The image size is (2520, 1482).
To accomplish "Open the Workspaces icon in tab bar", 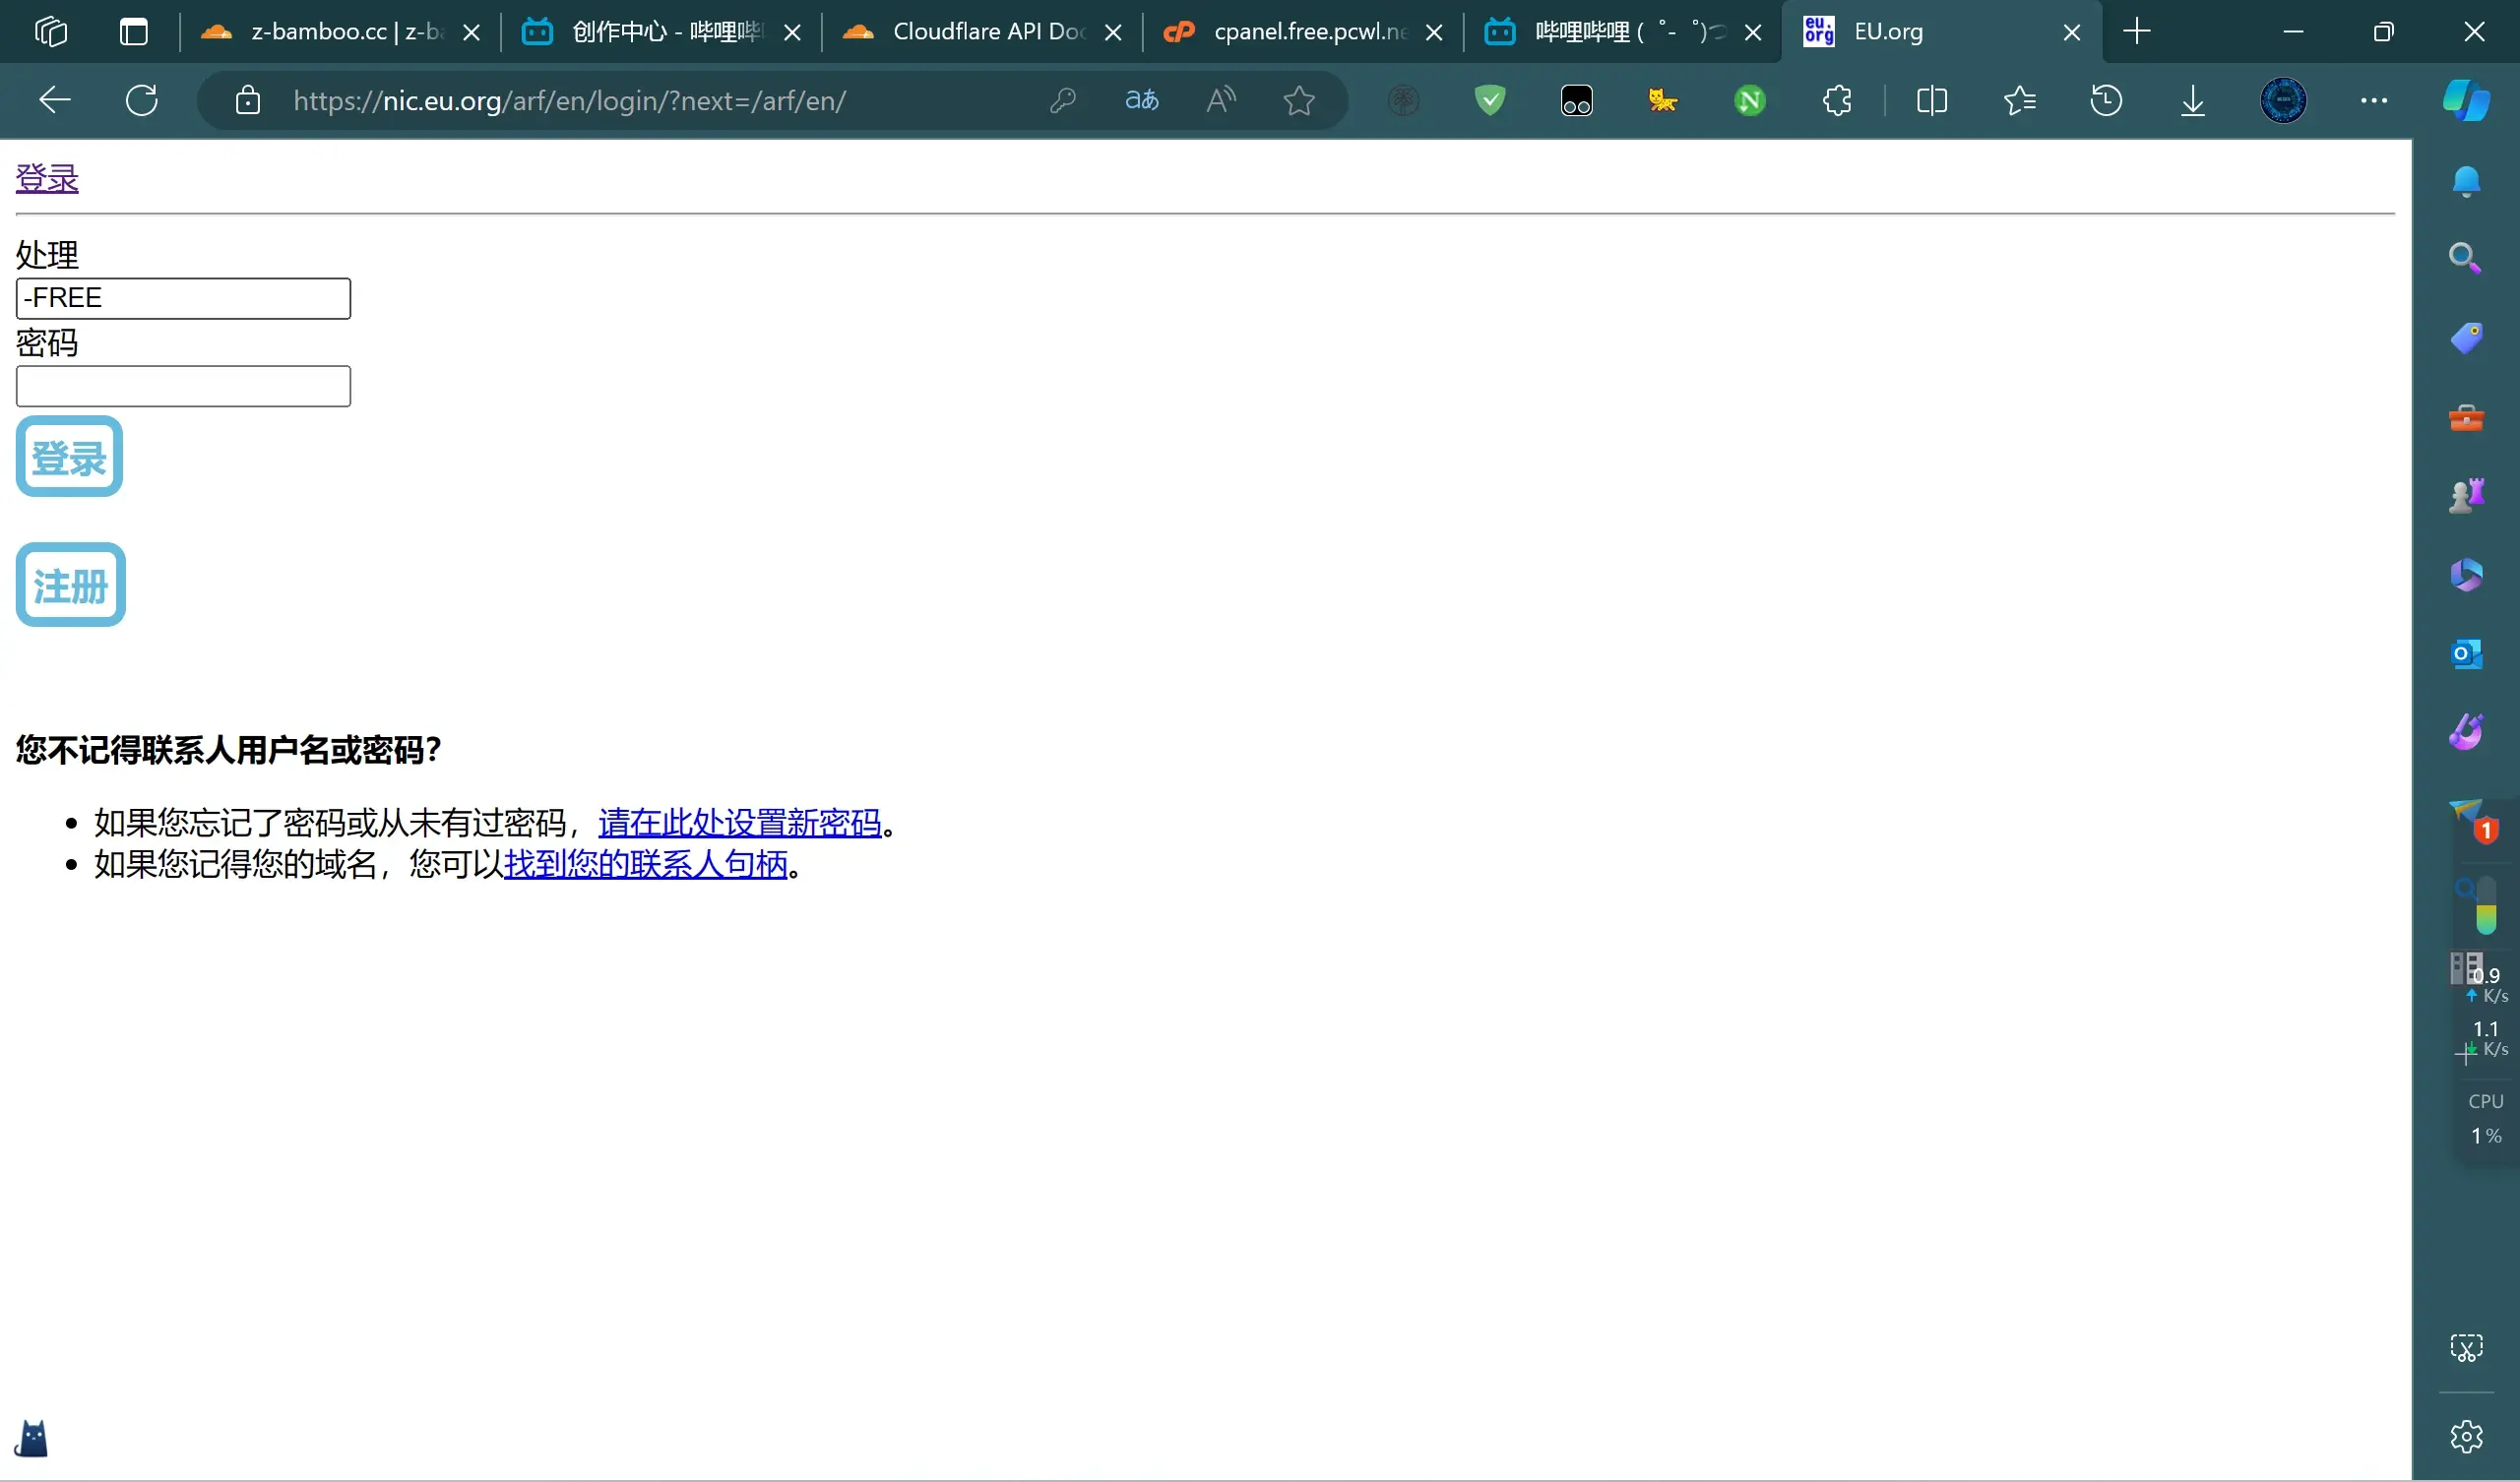I will pyautogui.click(x=50, y=32).
